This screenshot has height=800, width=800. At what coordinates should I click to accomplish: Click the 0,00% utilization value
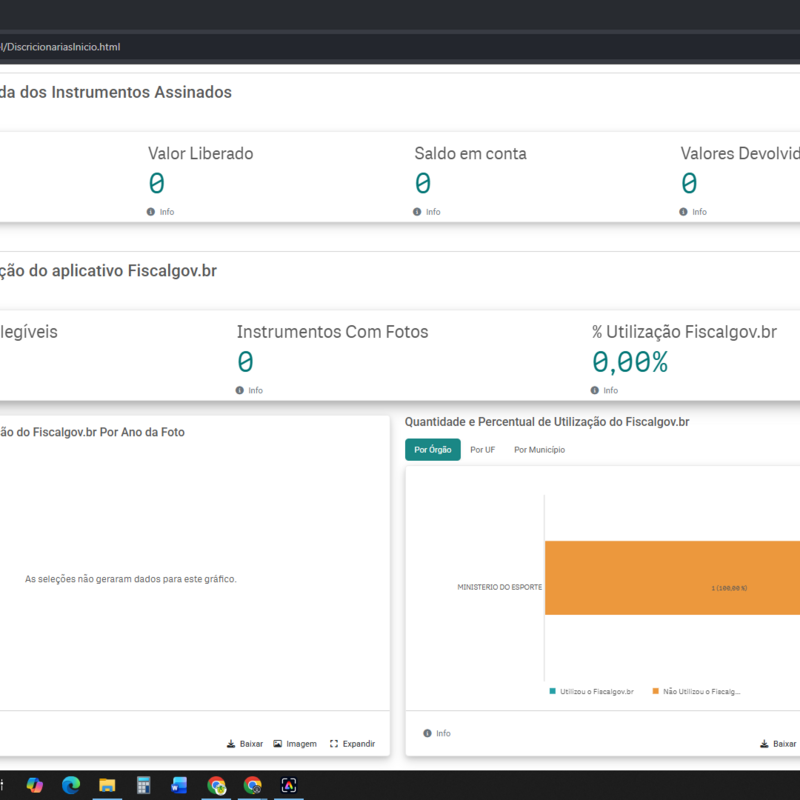[630, 362]
